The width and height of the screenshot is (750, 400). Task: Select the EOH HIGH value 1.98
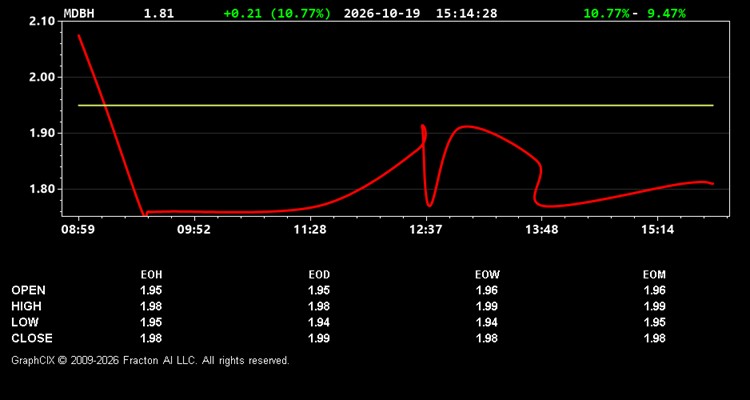(151, 306)
